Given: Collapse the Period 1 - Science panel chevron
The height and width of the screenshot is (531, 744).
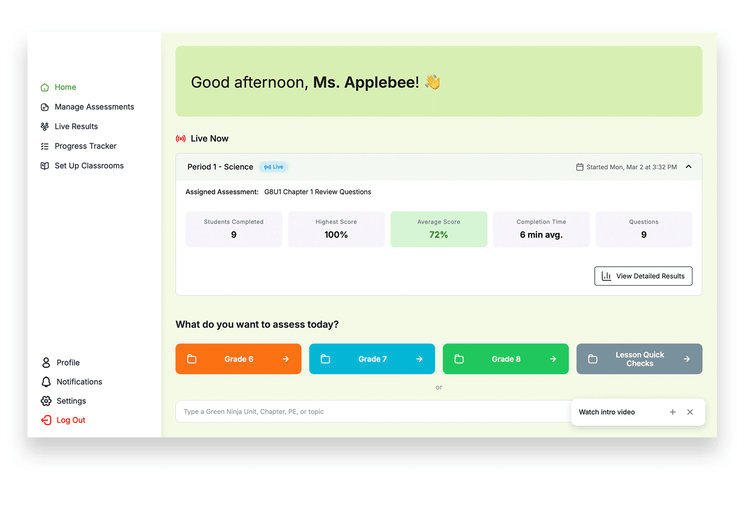Looking at the screenshot, I should pyautogui.click(x=688, y=167).
